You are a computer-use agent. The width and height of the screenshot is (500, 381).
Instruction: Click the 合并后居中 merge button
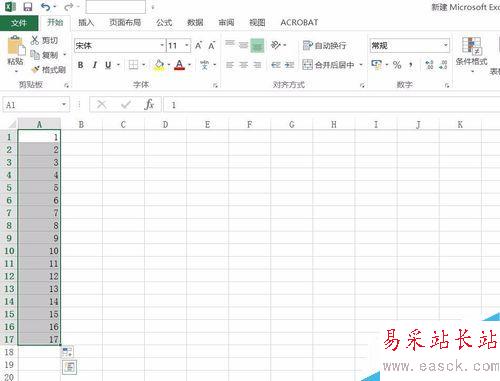[328, 65]
